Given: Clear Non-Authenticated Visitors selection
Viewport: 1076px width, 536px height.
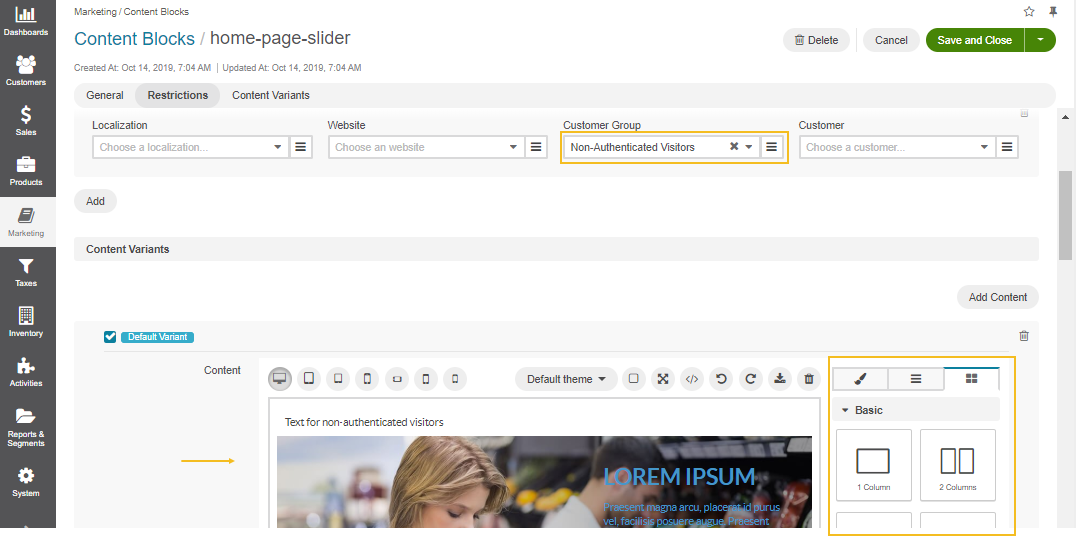Looking at the screenshot, I should tap(734, 146).
